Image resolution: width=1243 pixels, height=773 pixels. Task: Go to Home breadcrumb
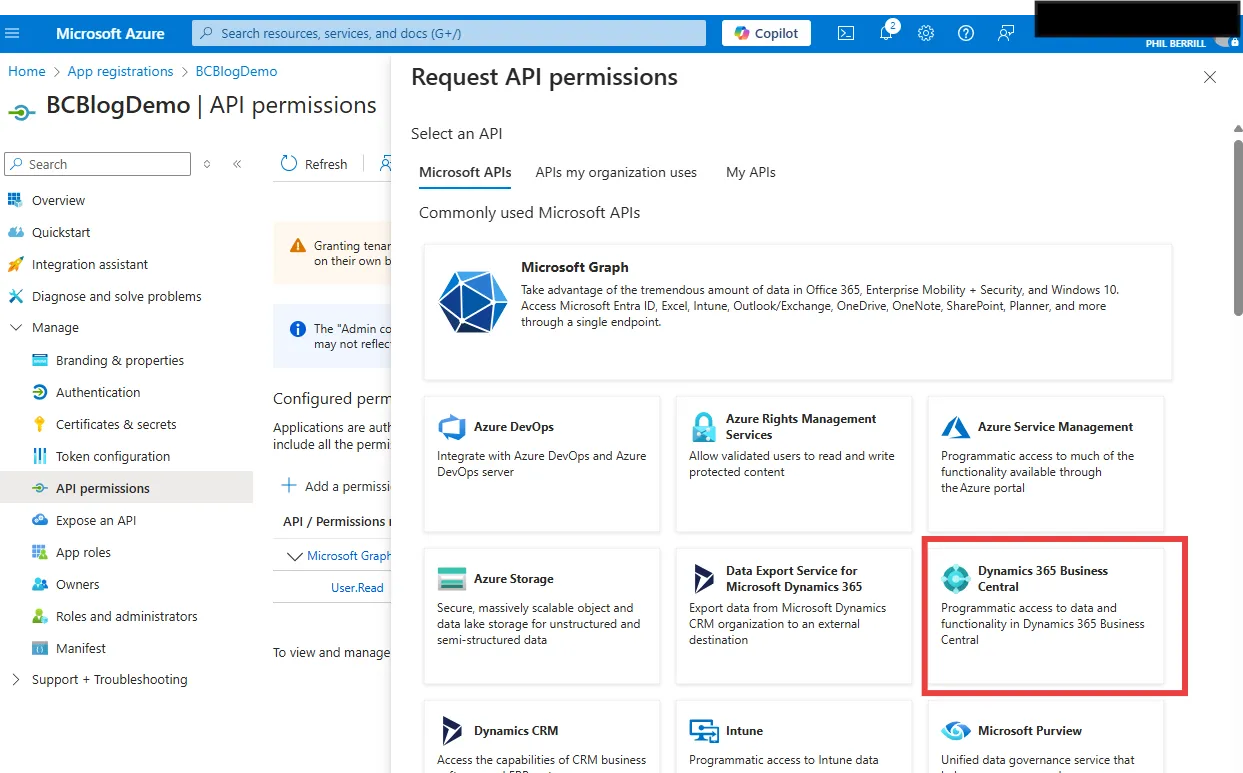[27, 71]
